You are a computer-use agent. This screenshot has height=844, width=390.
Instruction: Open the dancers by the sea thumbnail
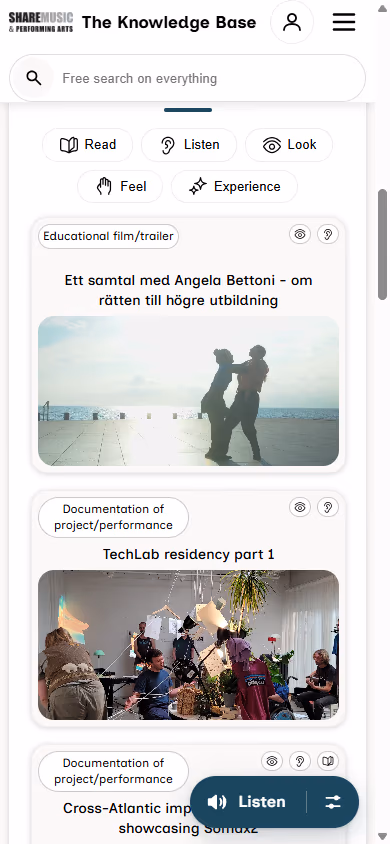point(188,391)
